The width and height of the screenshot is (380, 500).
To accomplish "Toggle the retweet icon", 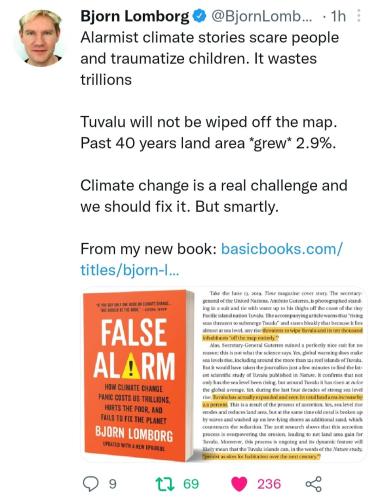I will pyautogui.click(x=165, y=484).
